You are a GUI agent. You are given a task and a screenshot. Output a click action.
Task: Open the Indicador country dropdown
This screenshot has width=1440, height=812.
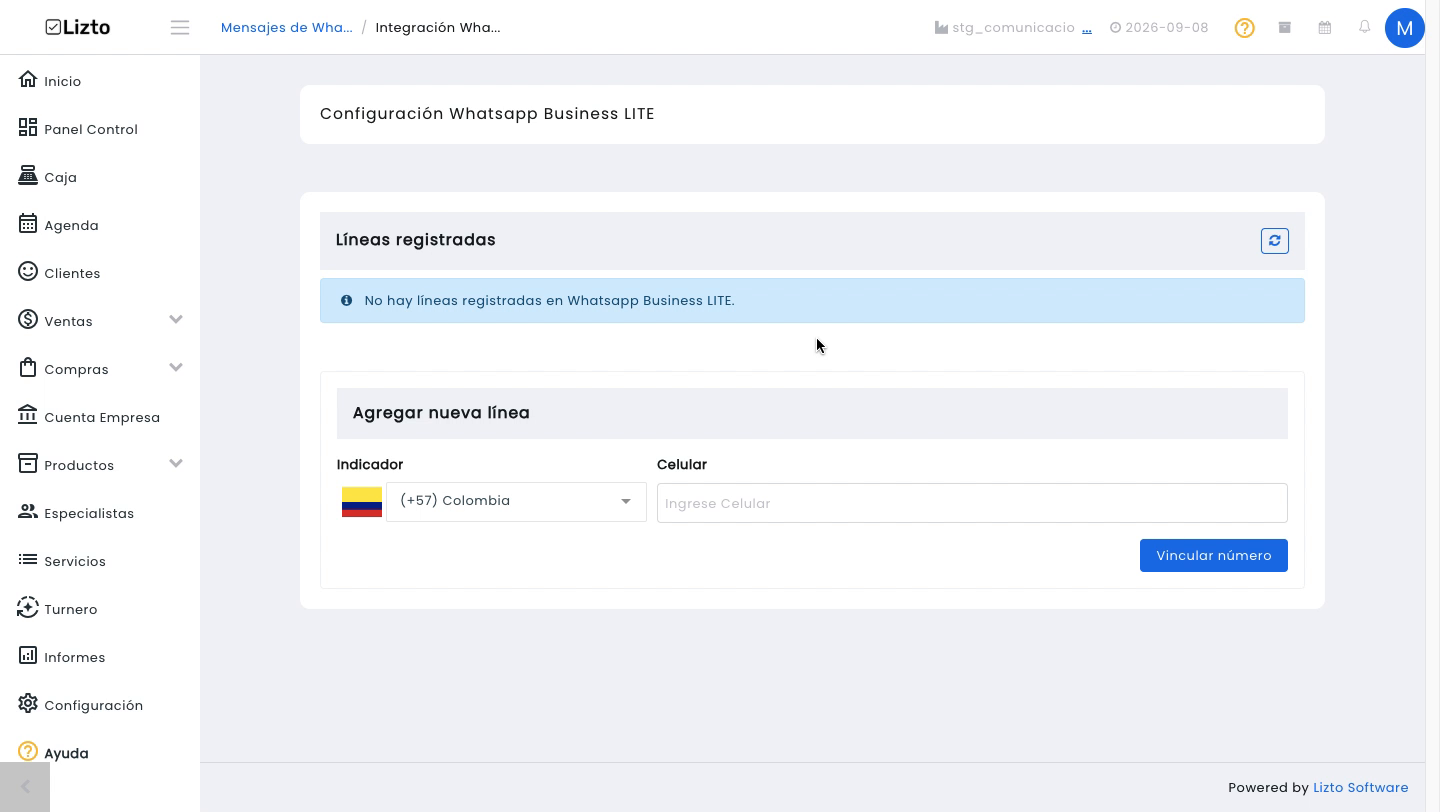[516, 502]
